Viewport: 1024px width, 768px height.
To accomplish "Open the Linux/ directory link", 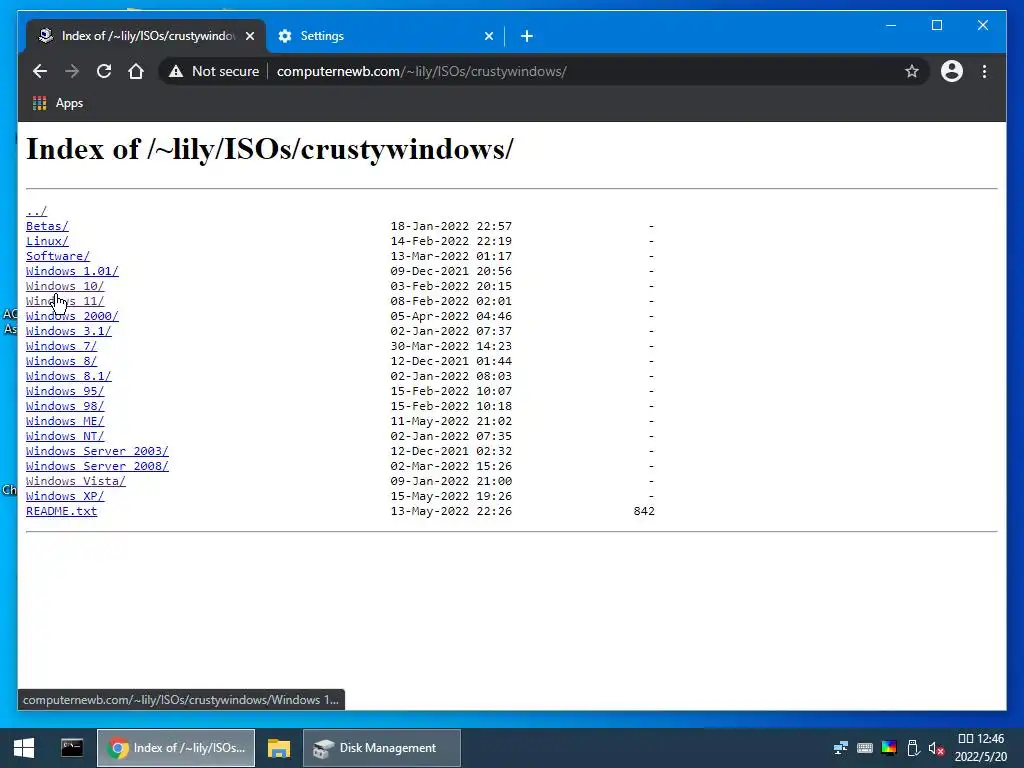I will coord(47,241).
